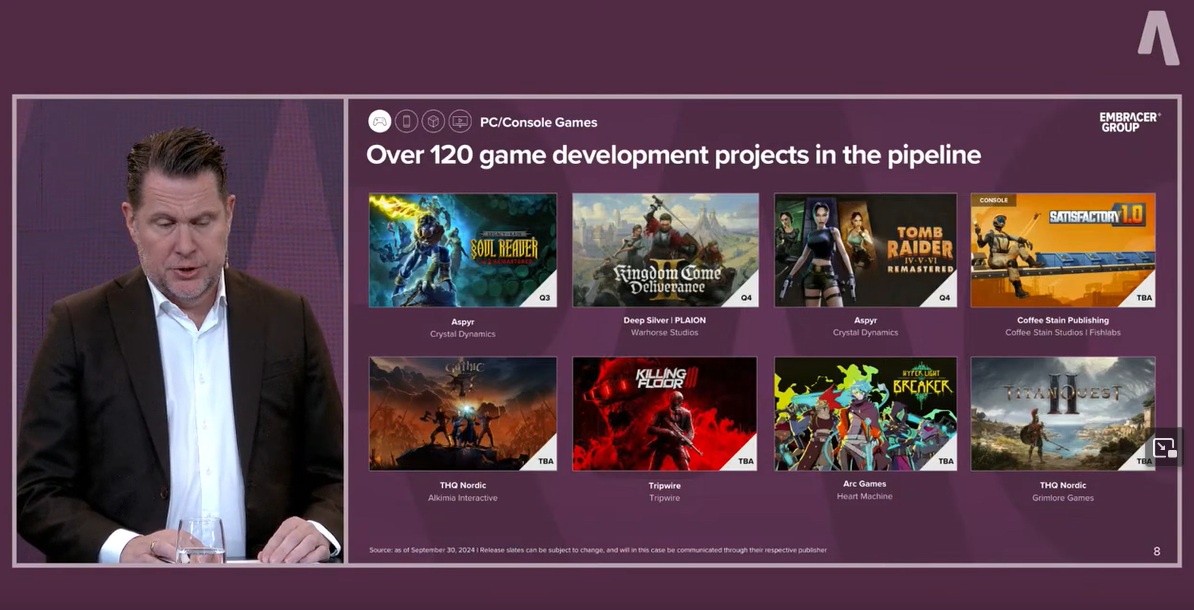
Task: Open the Tomb Raider IV-V-VI Remastered cover
Action: 865,250
